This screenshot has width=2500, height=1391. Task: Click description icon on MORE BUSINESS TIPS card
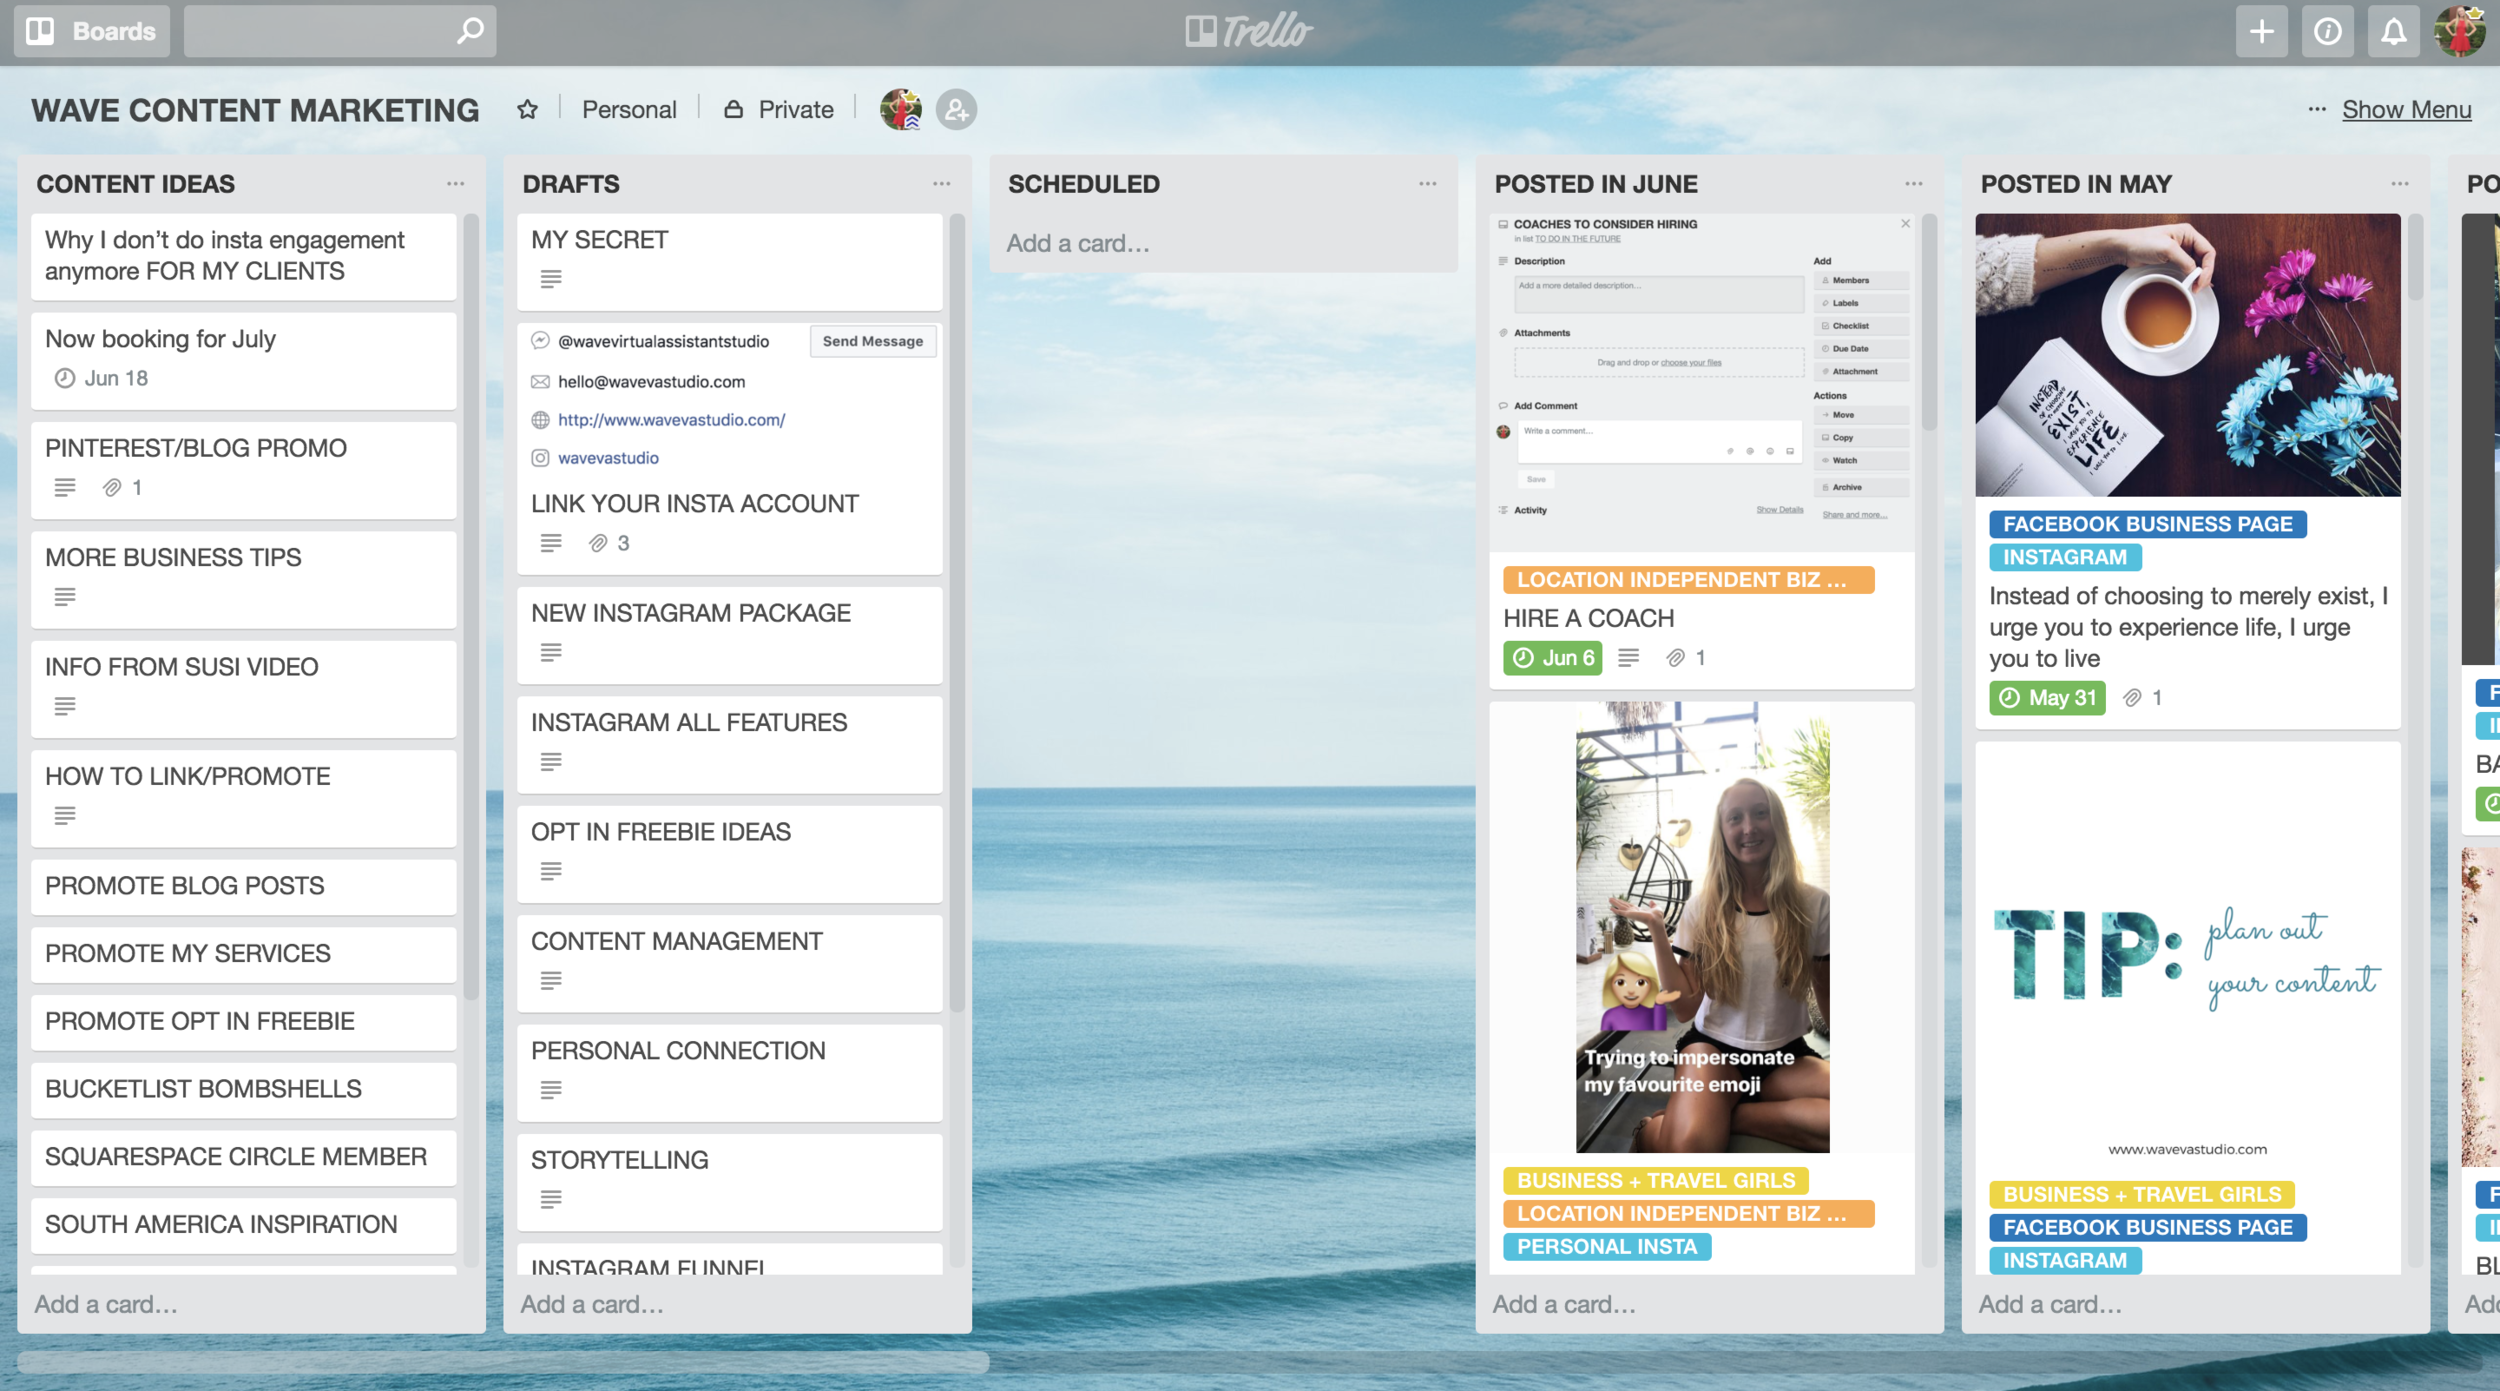click(65, 597)
